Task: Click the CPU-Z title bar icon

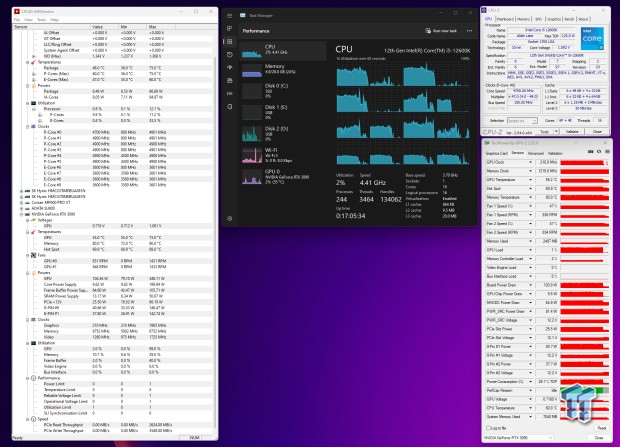Action: pyautogui.click(x=484, y=10)
